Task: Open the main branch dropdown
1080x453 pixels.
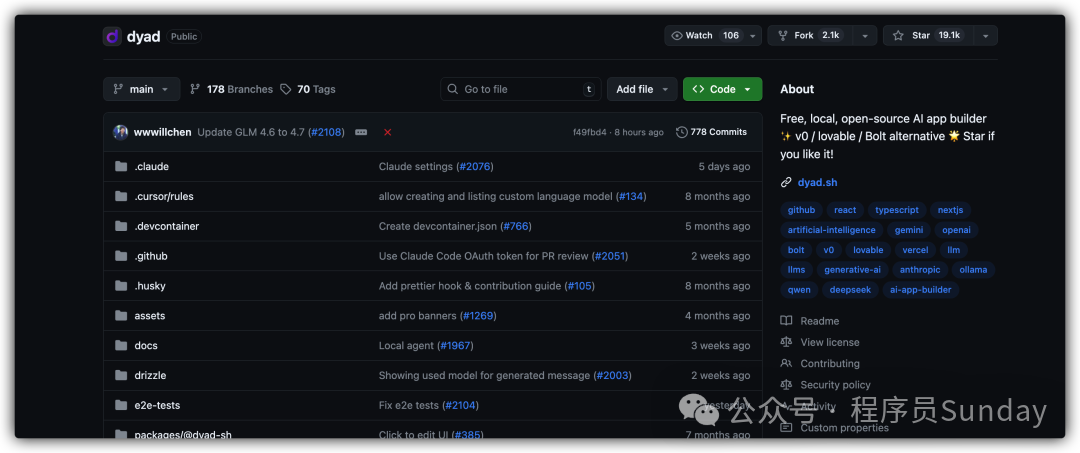Action: 142,89
